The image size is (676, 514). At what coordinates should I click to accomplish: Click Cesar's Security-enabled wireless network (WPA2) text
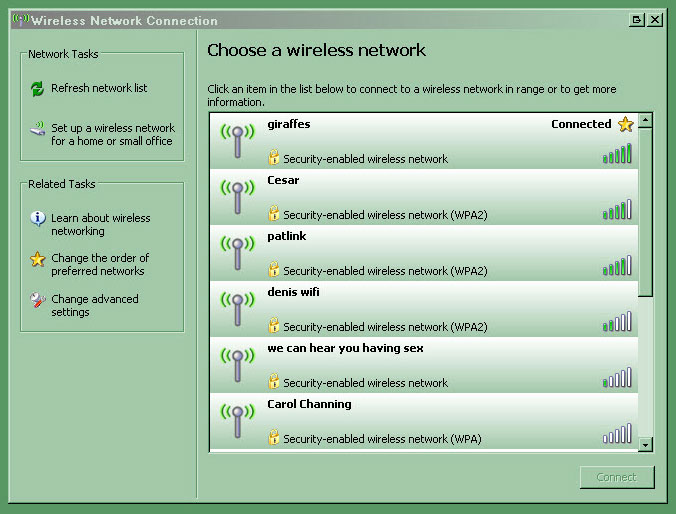tap(385, 215)
